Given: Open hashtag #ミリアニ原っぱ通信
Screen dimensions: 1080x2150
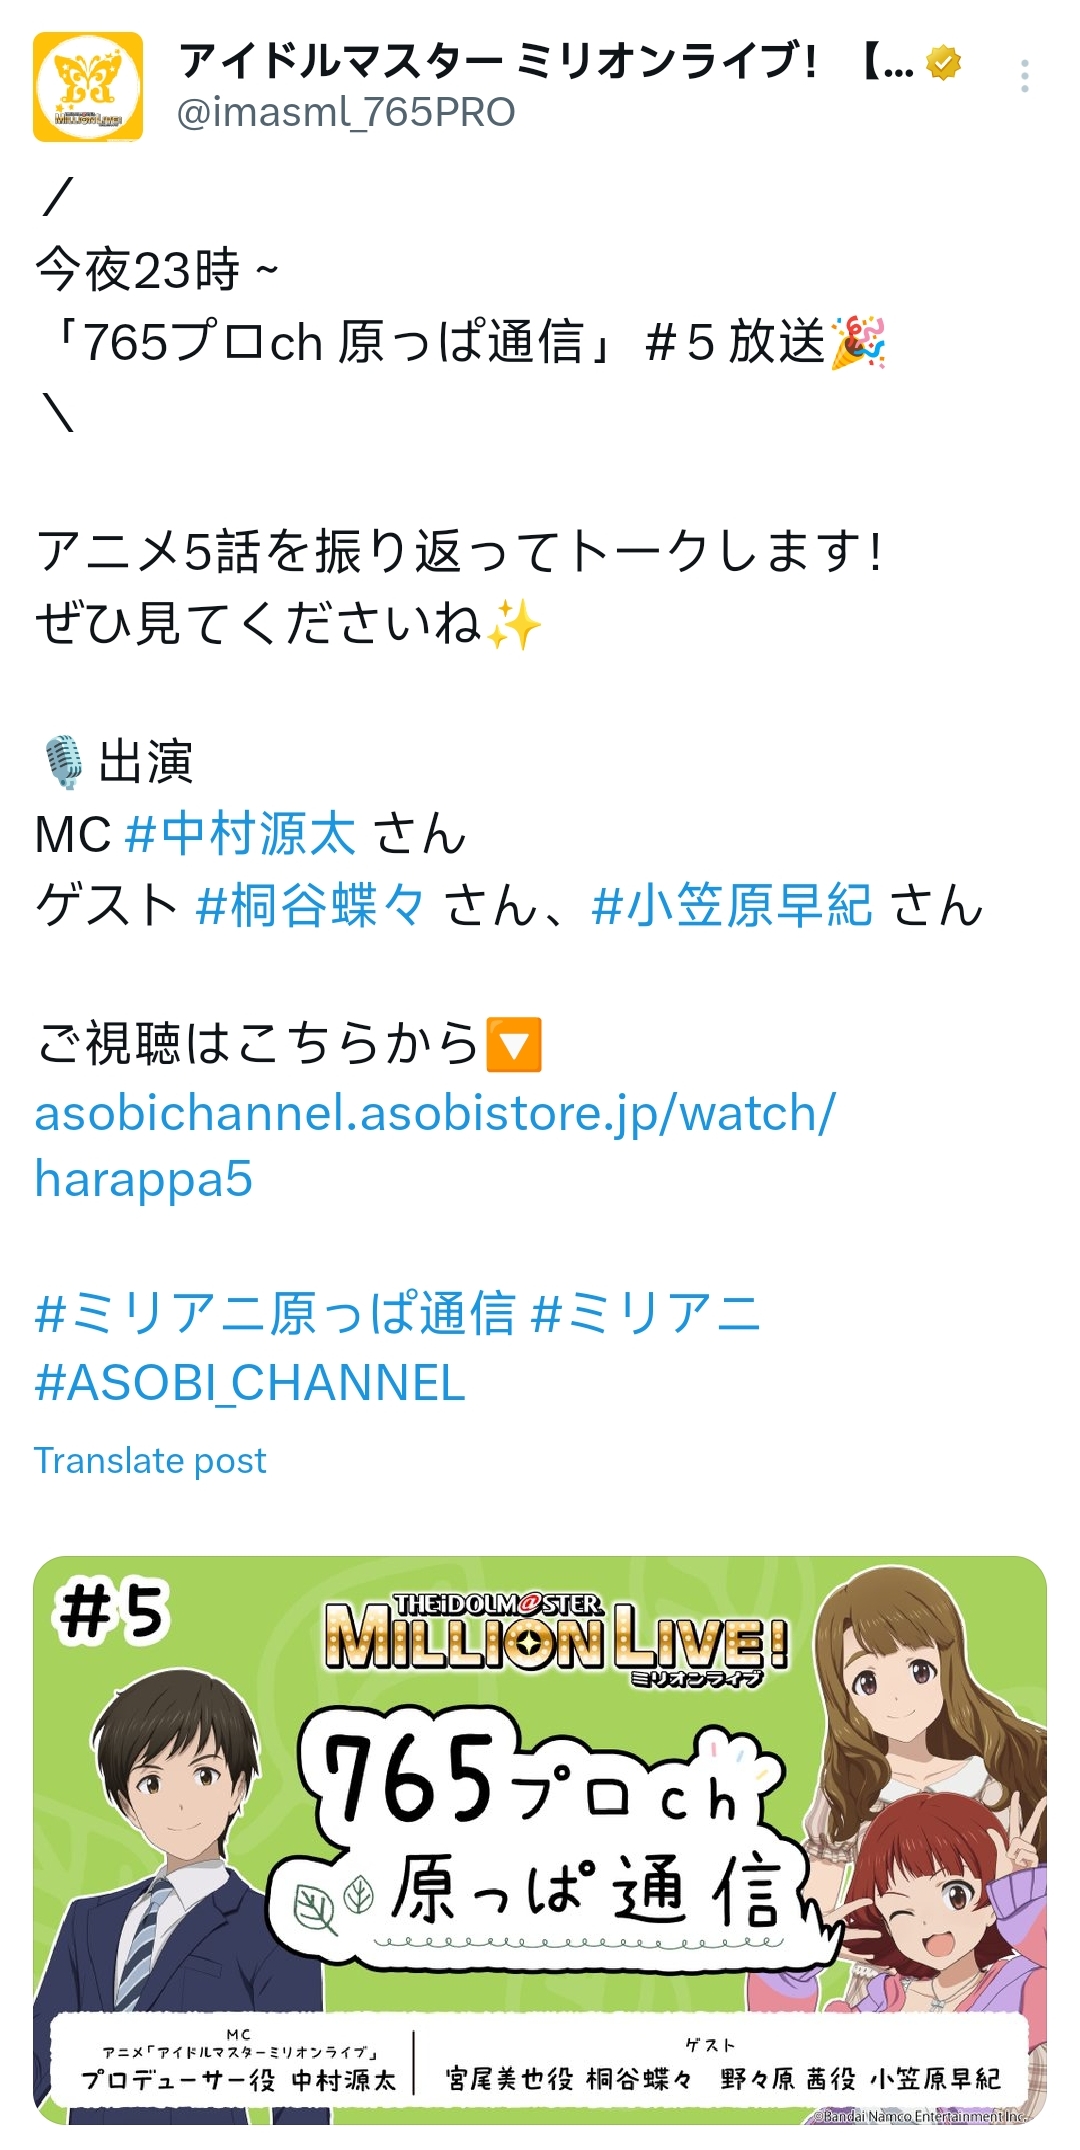Looking at the screenshot, I should pyautogui.click(x=275, y=1313).
